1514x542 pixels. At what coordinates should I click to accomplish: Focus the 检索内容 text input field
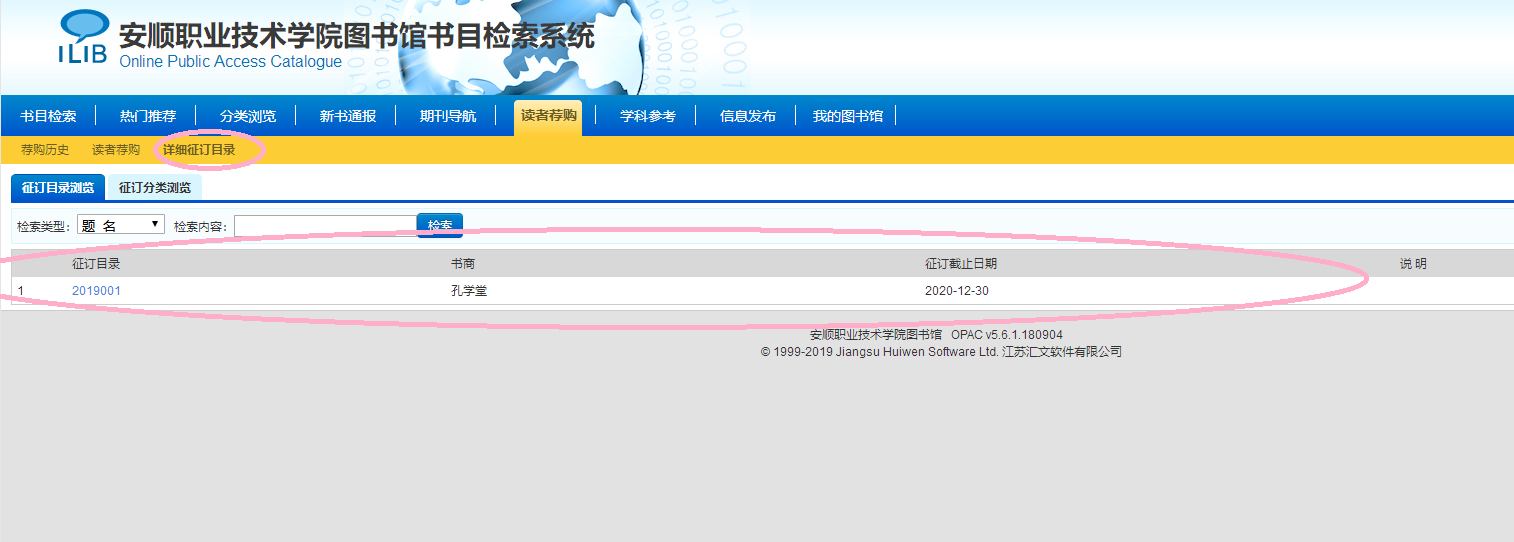tap(325, 226)
